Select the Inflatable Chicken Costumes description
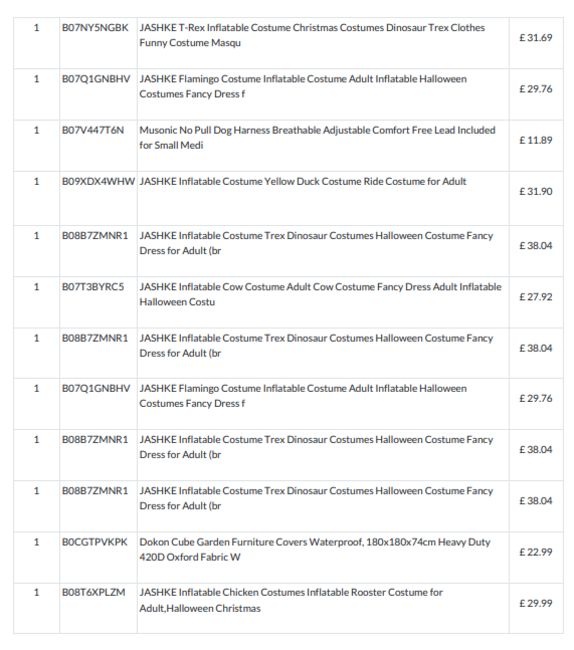The width and height of the screenshot is (574, 650). (291, 600)
